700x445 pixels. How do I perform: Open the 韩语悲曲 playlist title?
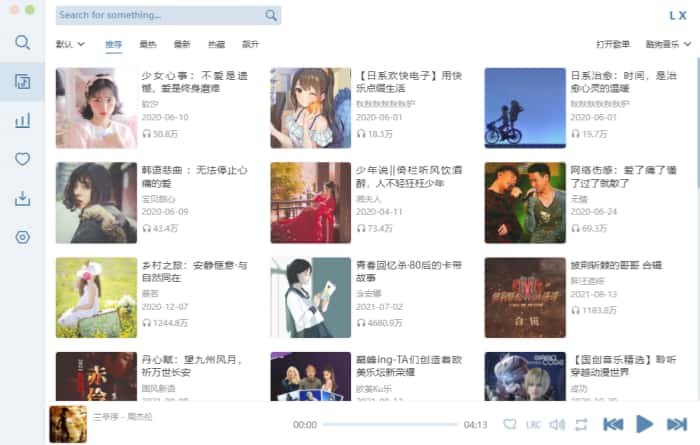tap(194, 176)
